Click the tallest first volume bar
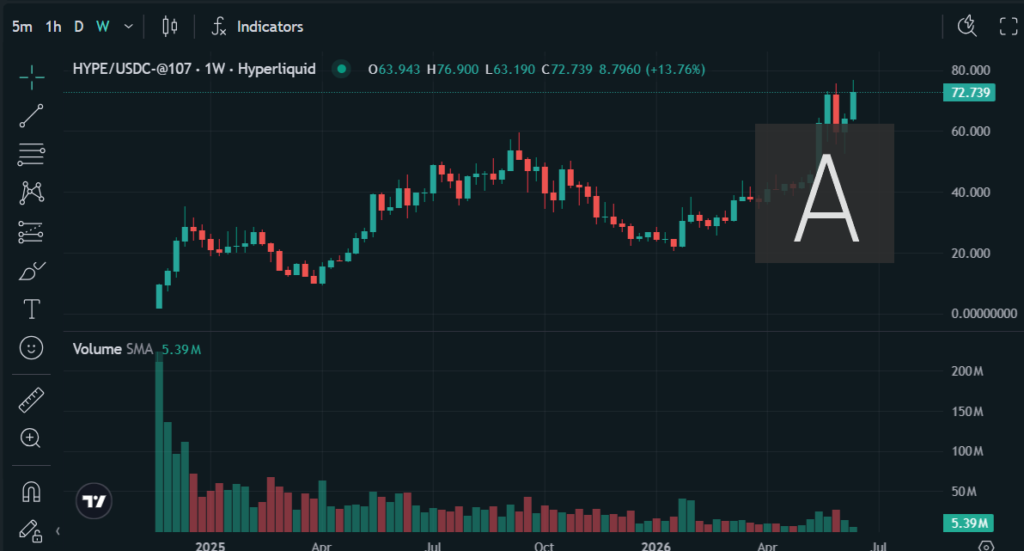Viewport: 1024px width, 551px height. tap(159, 442)
